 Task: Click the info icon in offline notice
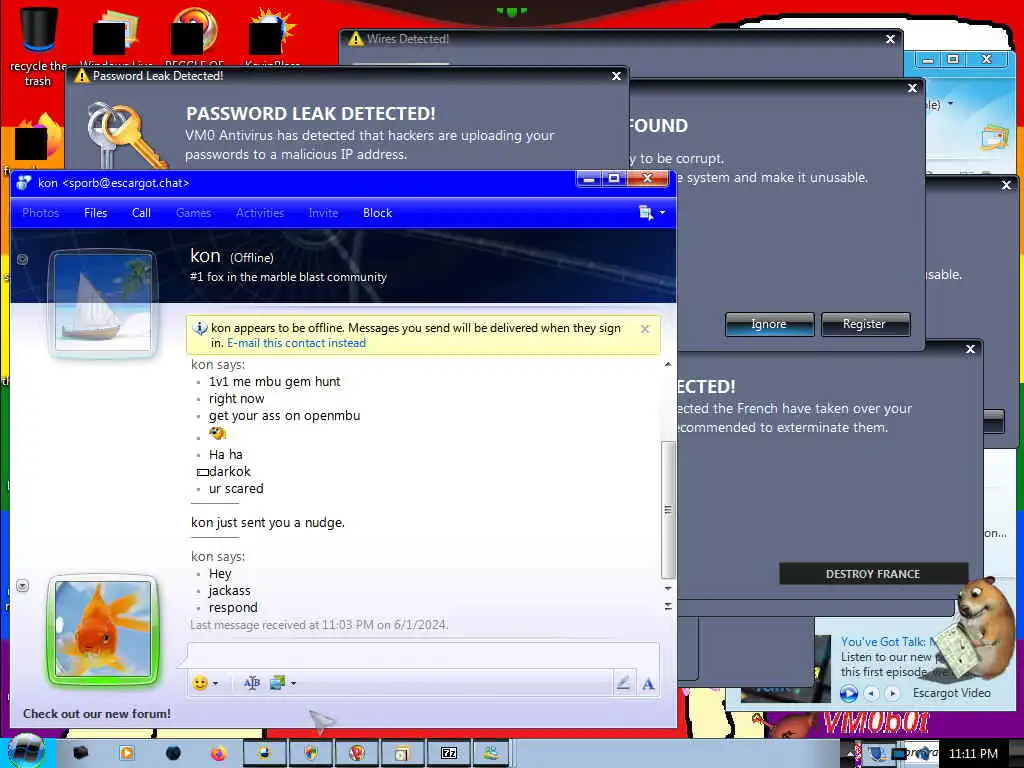(x=200, y=328)
